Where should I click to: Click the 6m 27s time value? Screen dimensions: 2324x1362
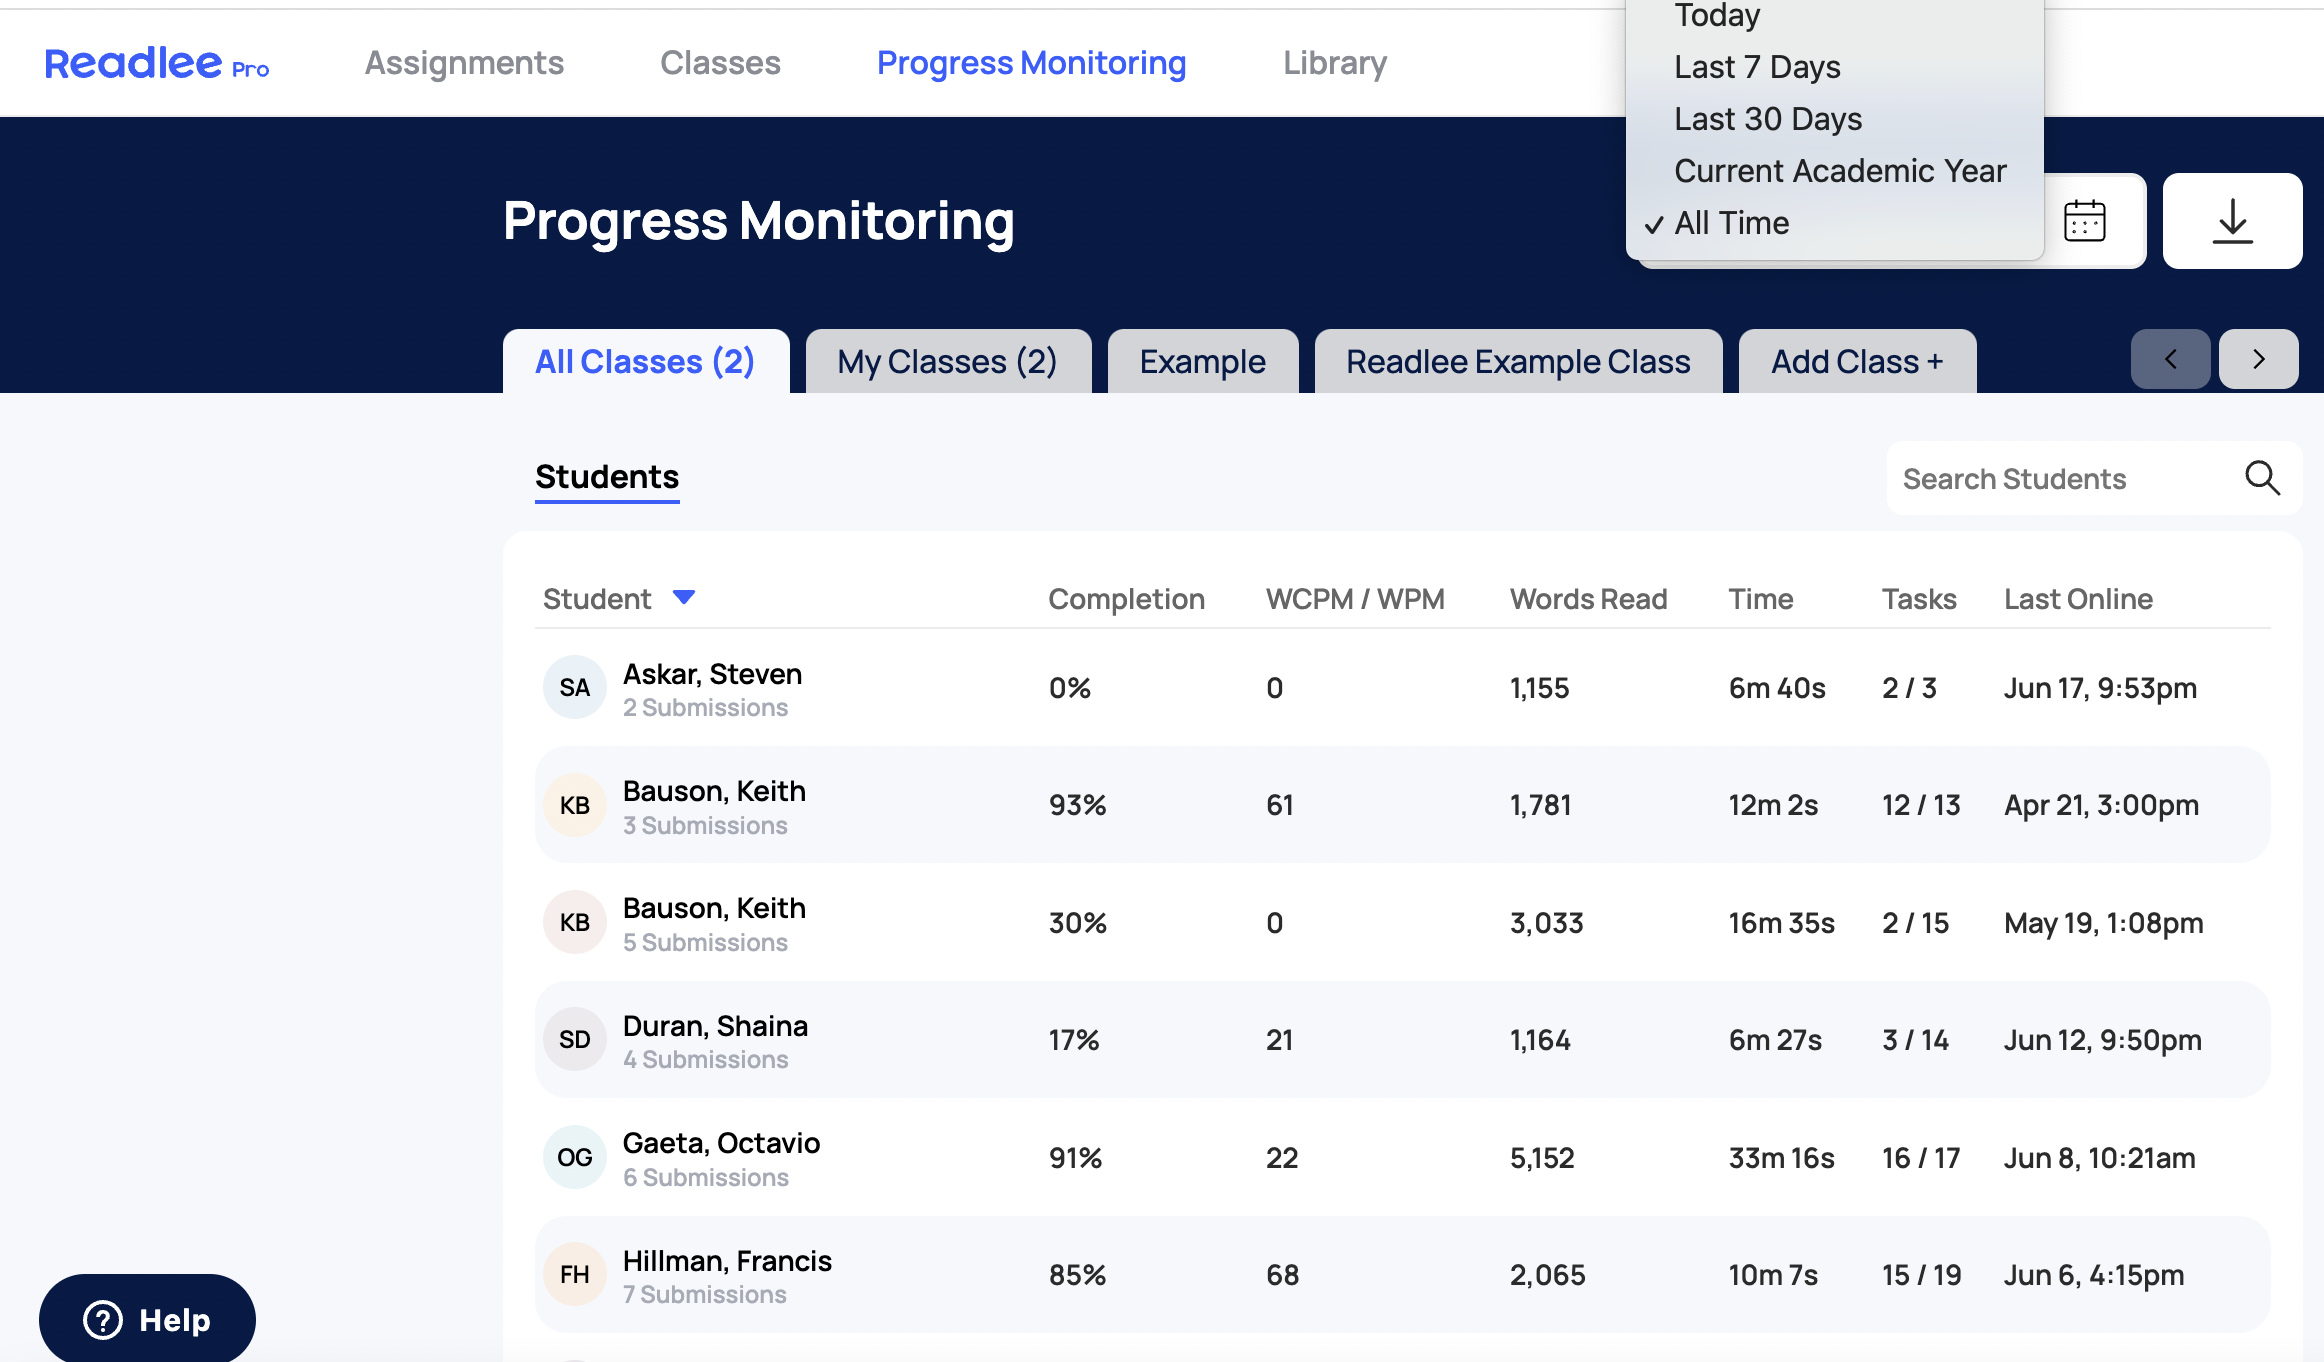tap(1775, 1040)
